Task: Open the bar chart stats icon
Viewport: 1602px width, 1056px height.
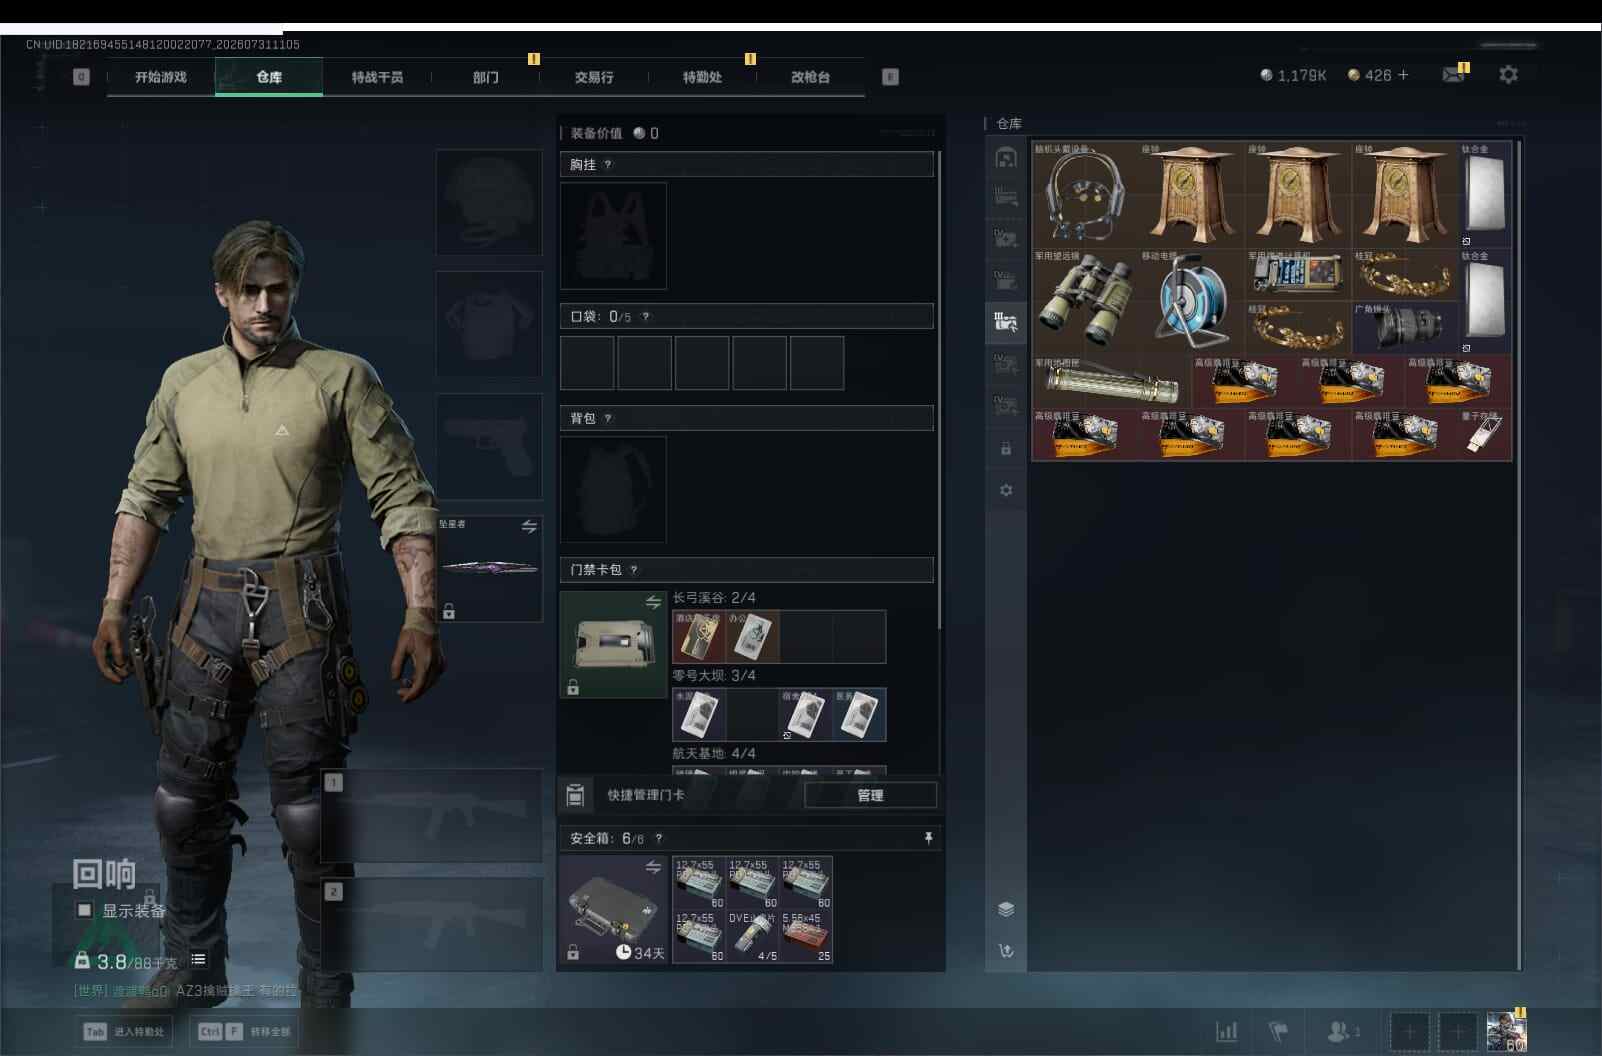Action: [x=1226, y=1031]
